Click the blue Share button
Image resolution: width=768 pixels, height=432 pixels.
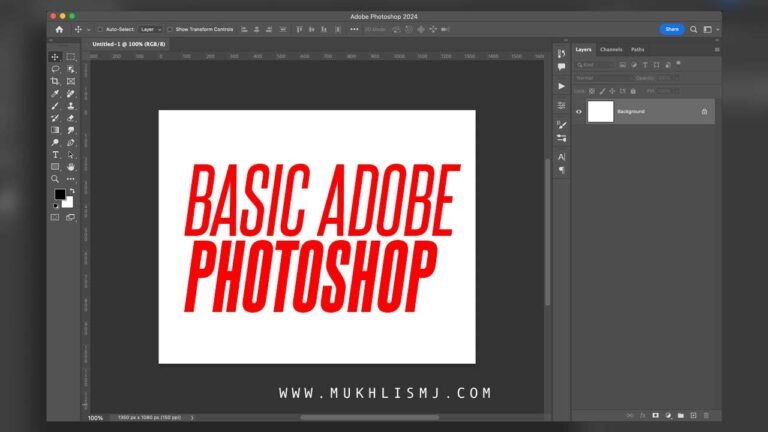671,29
